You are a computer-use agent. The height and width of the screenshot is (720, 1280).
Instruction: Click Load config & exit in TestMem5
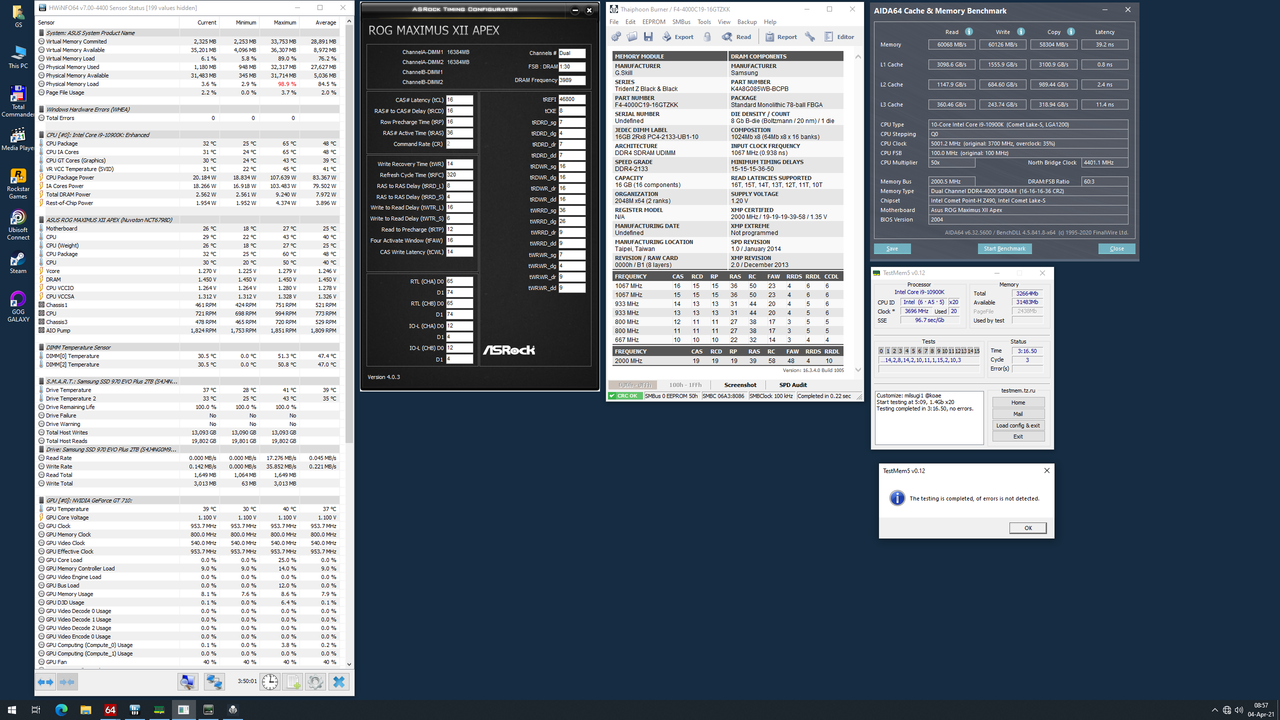pos(1018,425)
